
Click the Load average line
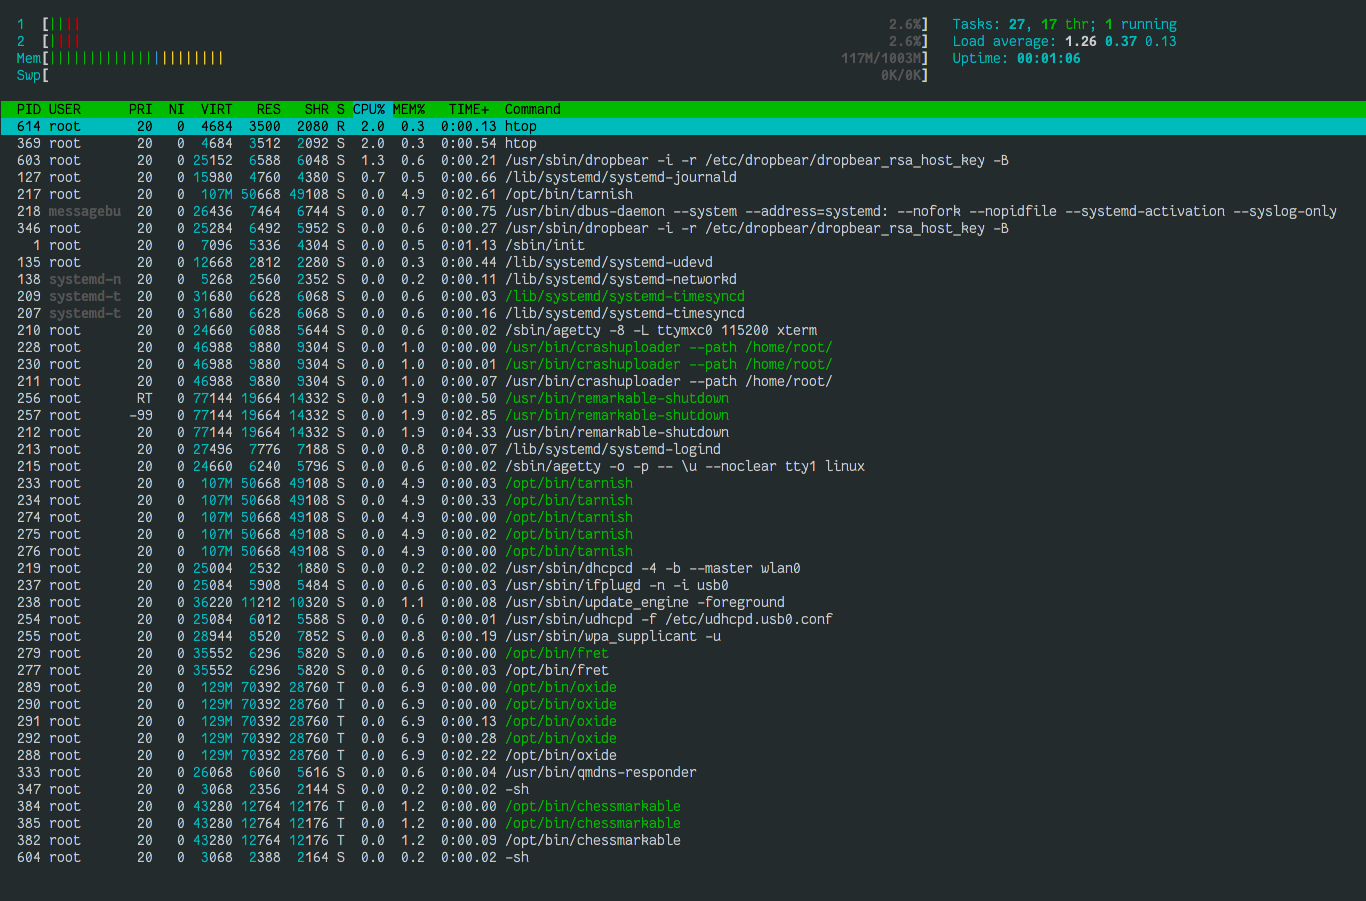(x=1064, y=41)
